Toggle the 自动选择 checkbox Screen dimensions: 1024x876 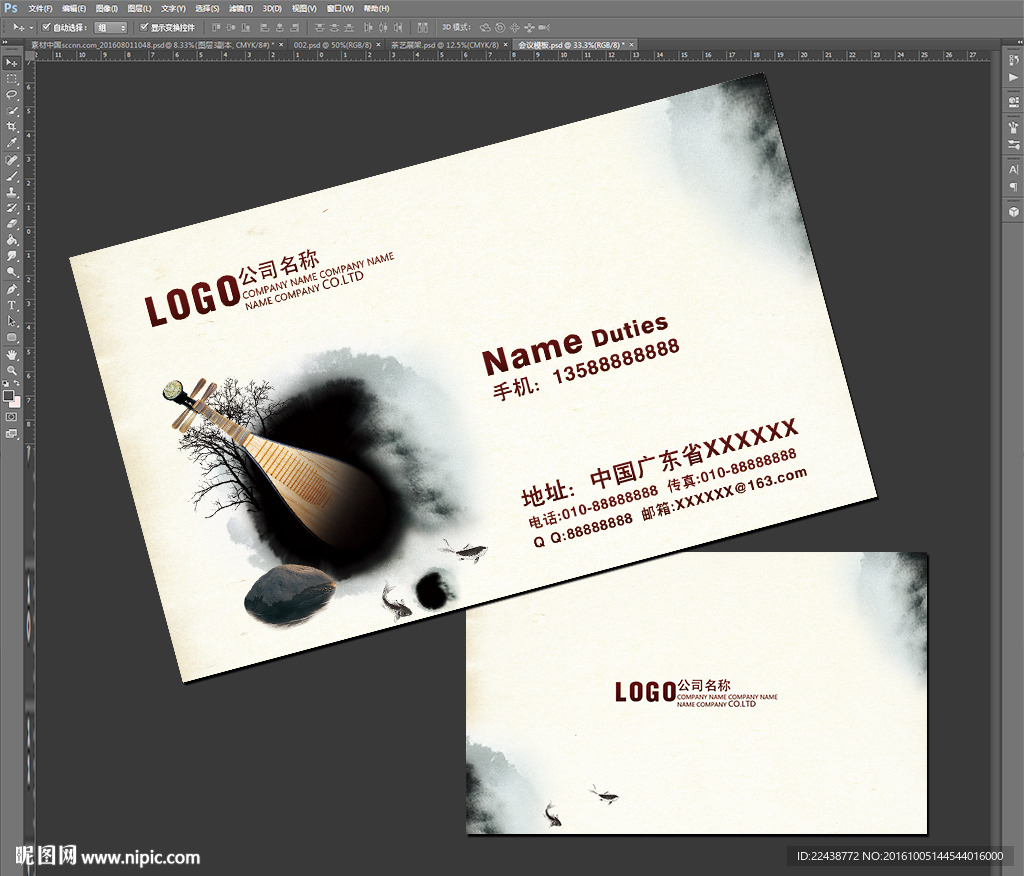(46, 27)
